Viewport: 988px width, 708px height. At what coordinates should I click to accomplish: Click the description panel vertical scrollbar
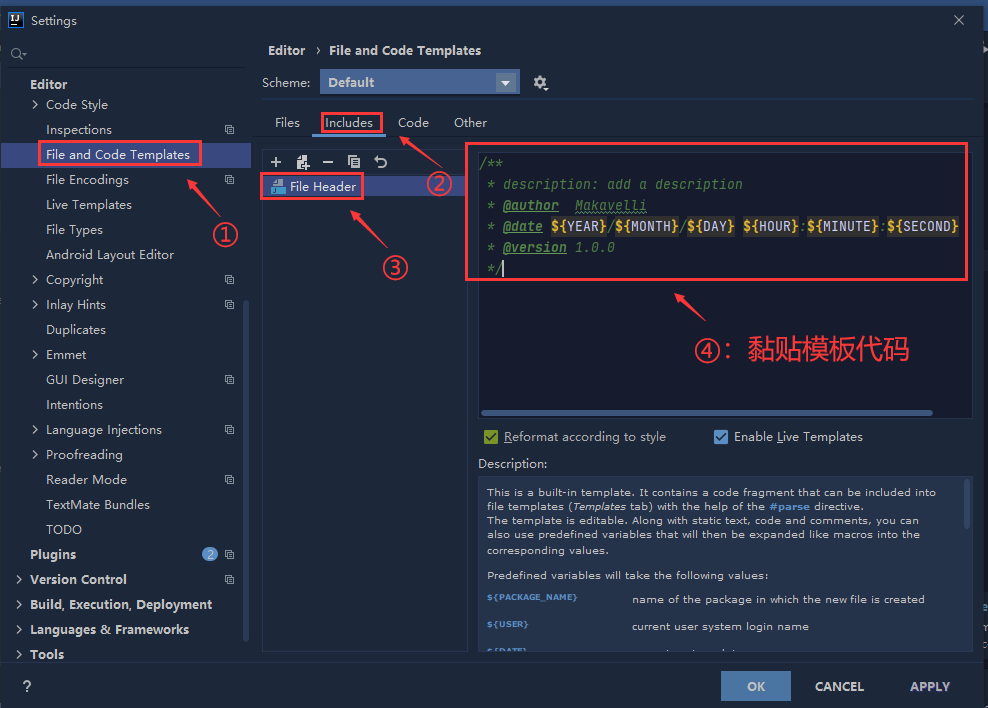(x=967, y=504)
